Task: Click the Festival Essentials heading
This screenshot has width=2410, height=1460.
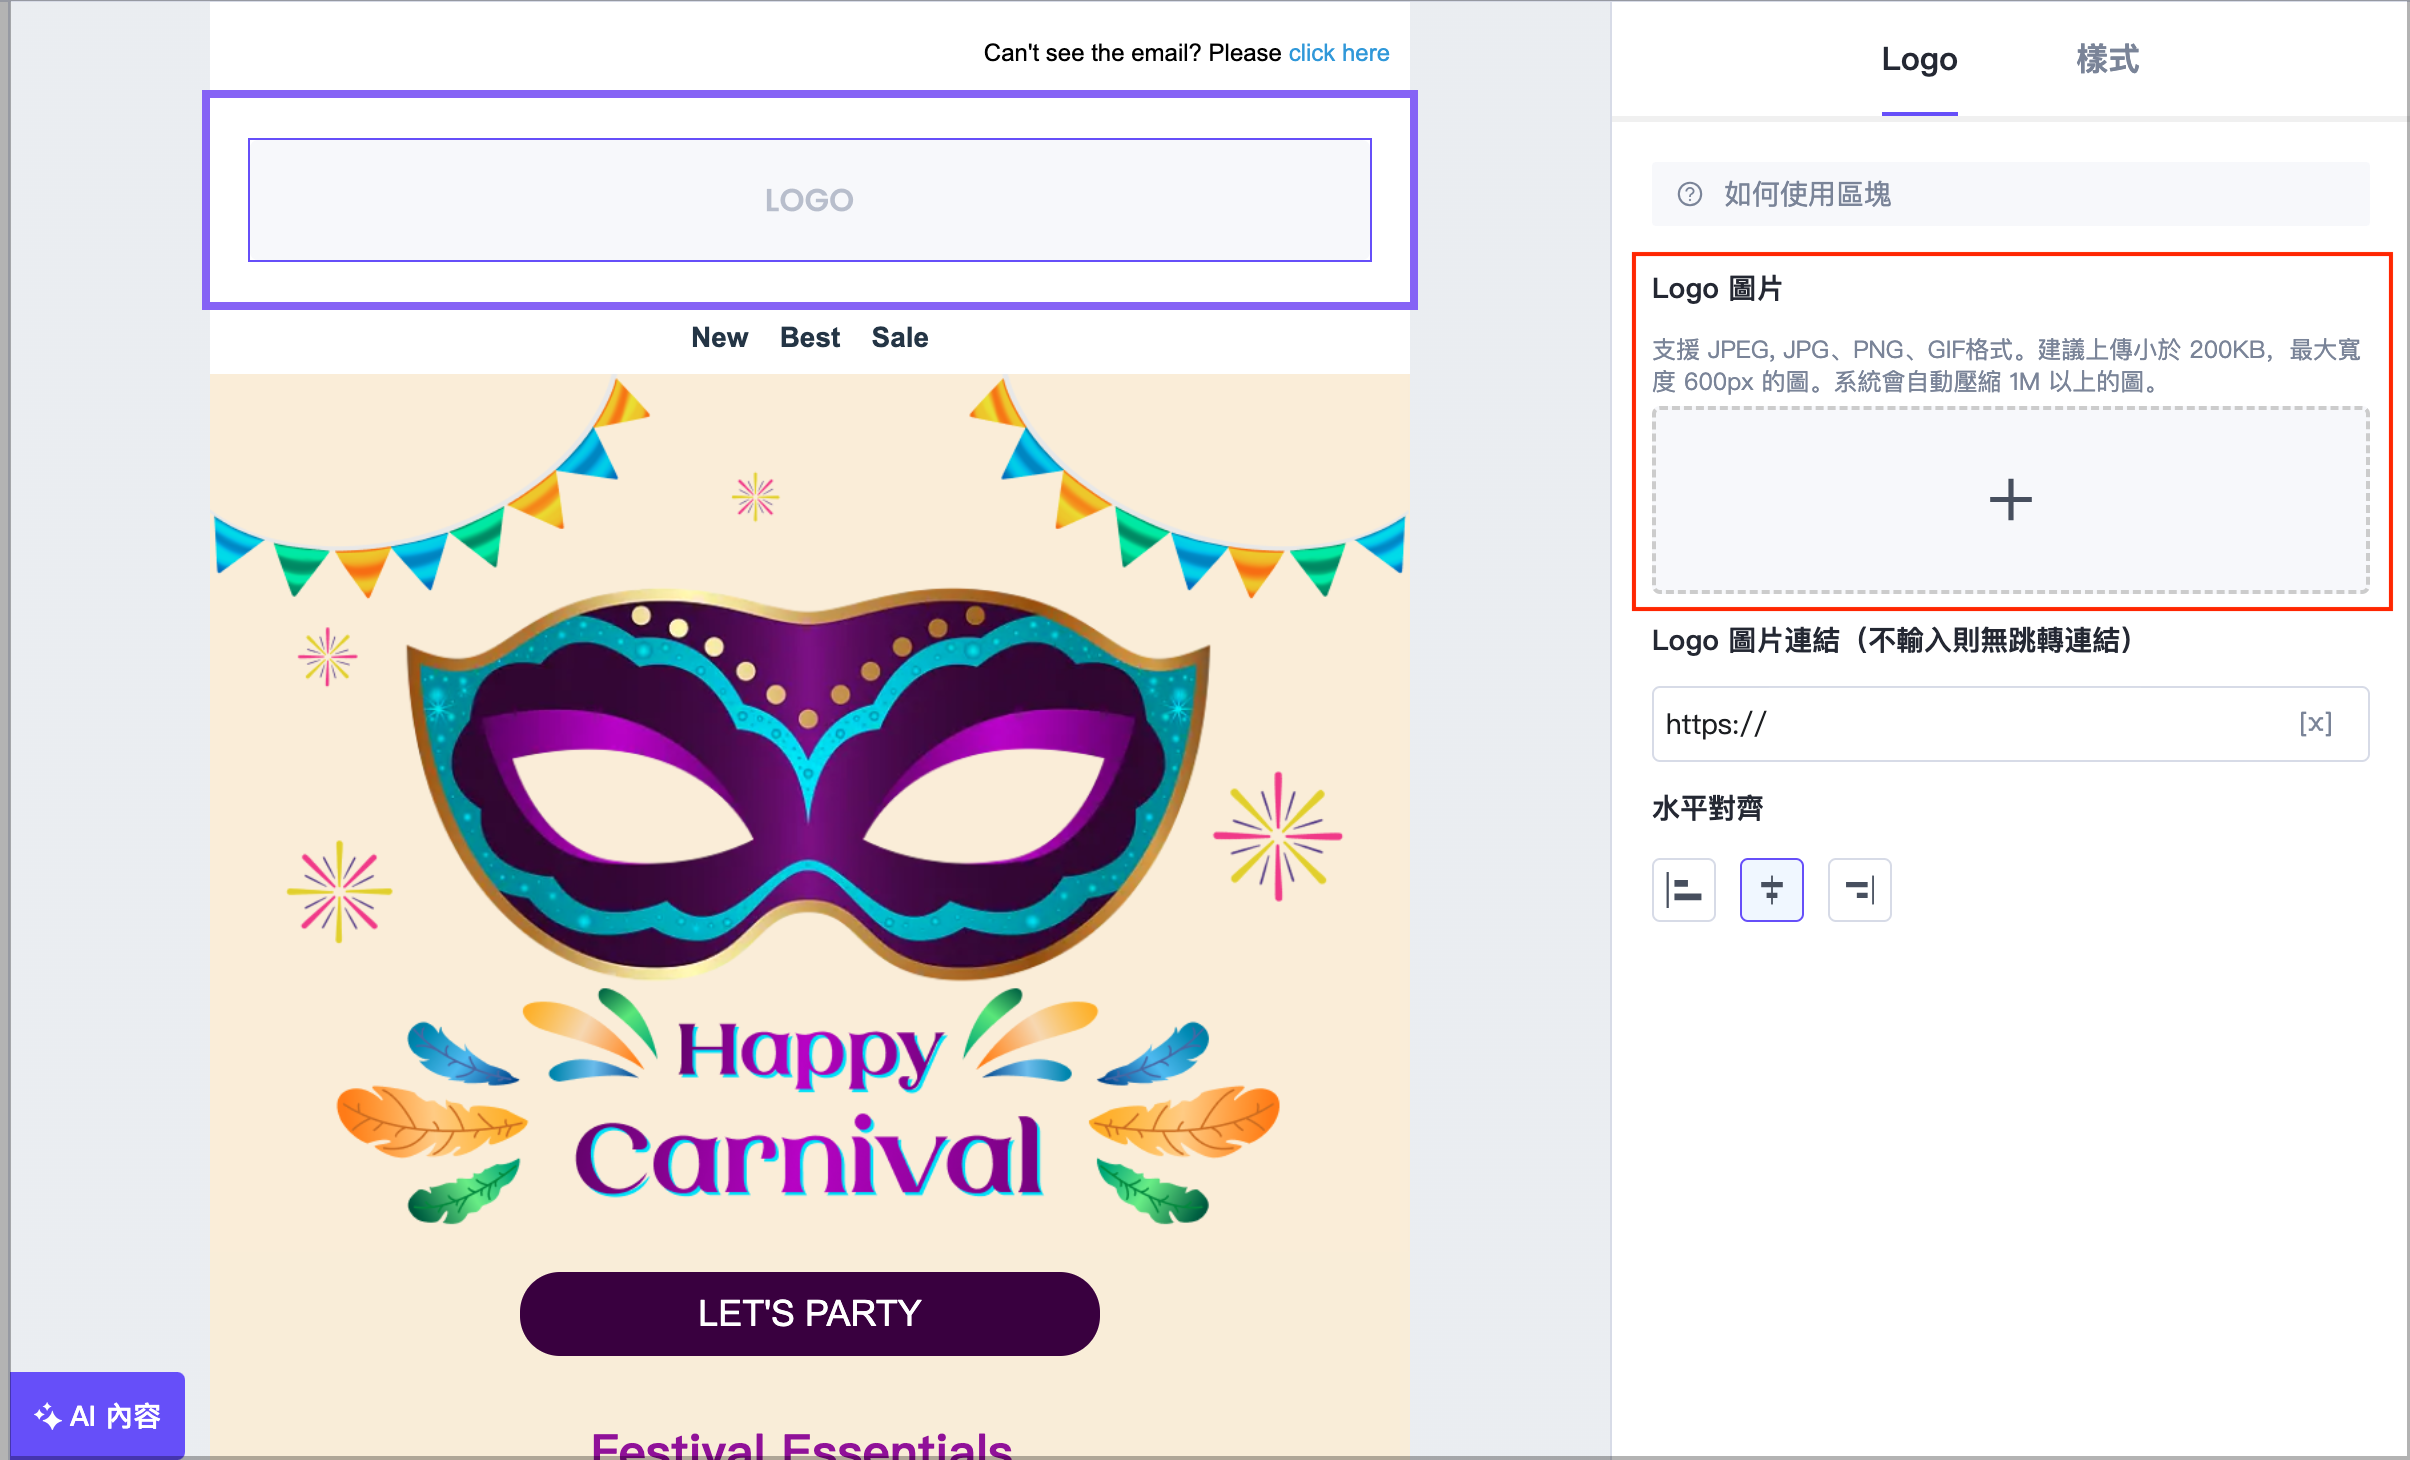Action: pos(801,1445)
